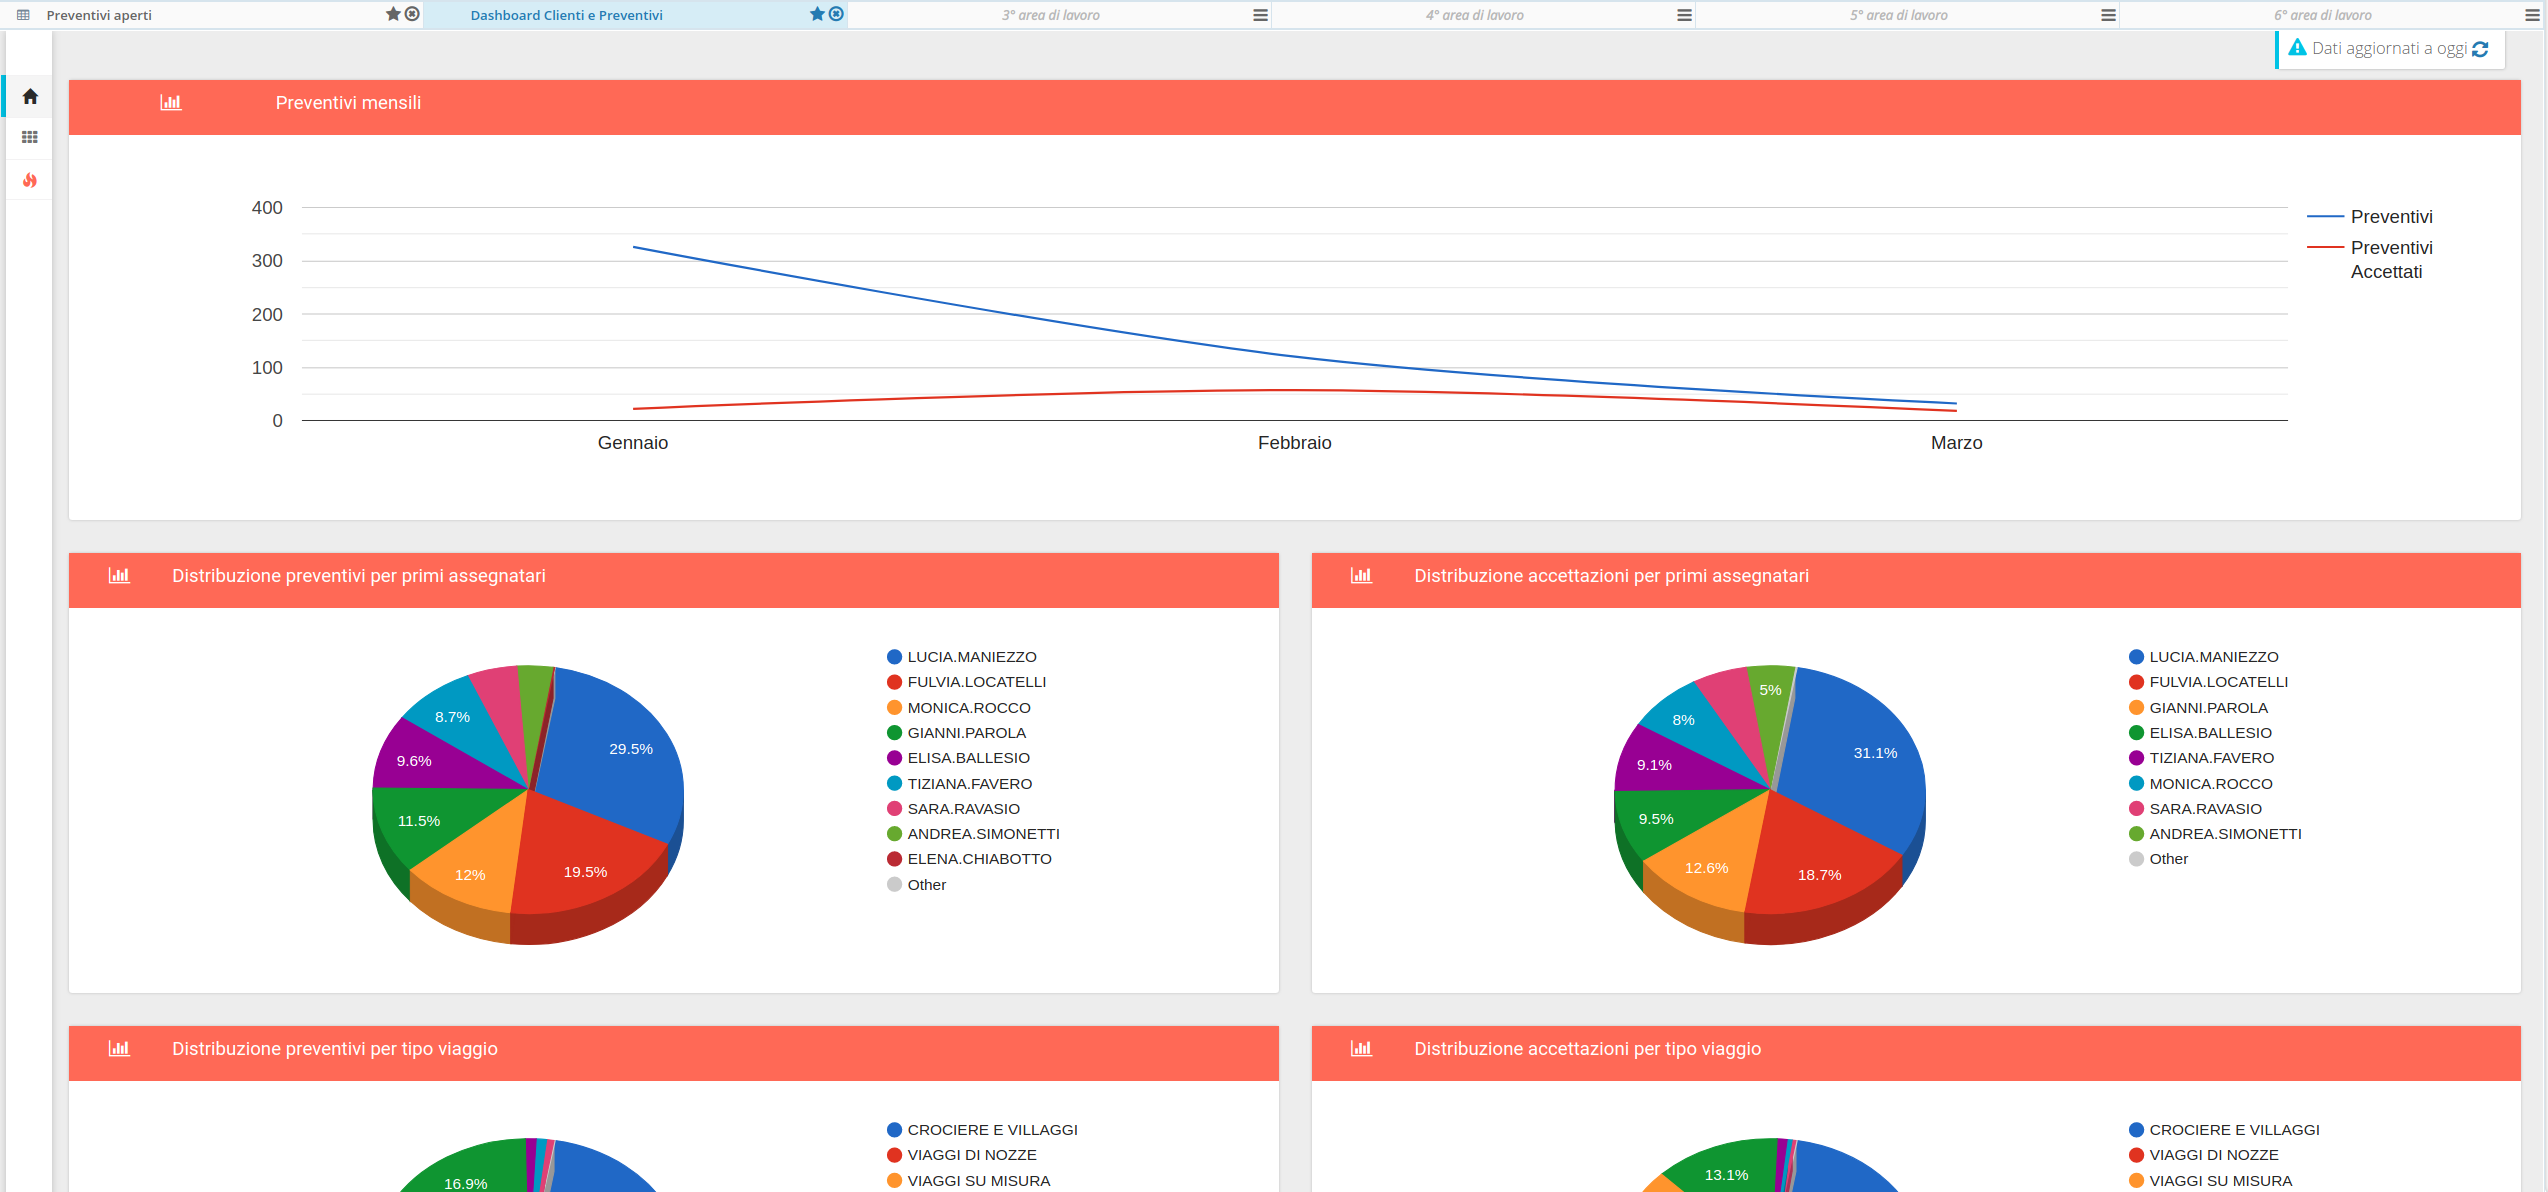Open the Home icon in the left sidebar
Image resolution: width=2548 pixels, height=1192 pixels.
click(30, 96)
